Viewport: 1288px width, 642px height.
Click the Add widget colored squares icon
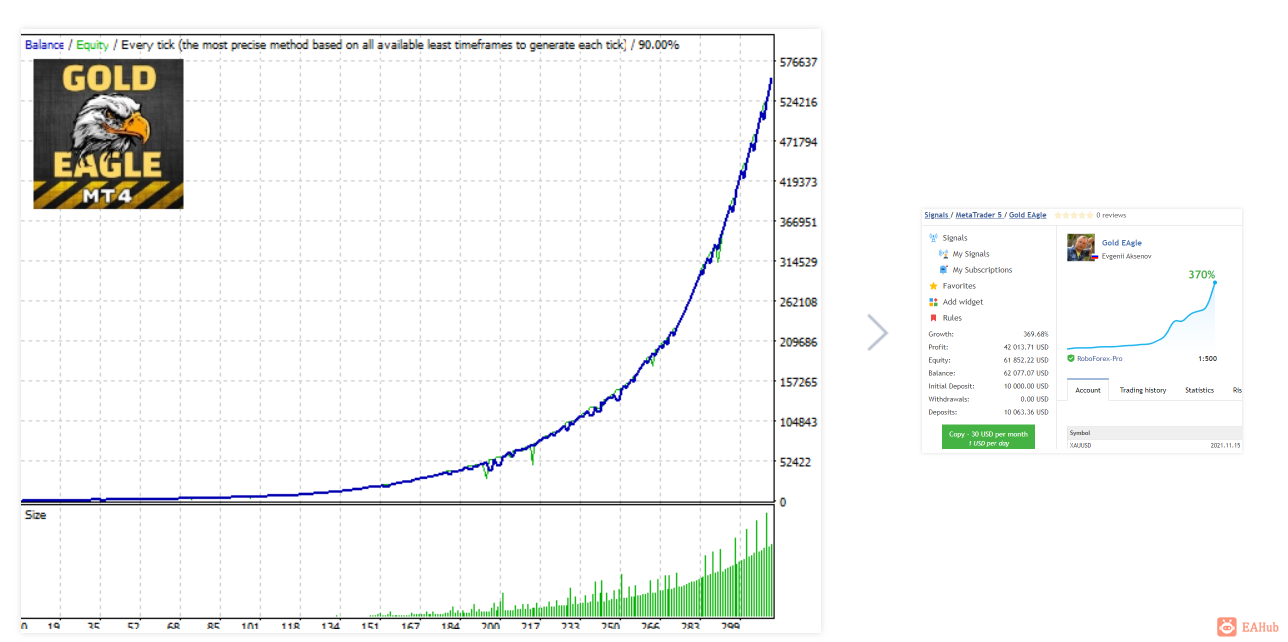pos(933,302)
